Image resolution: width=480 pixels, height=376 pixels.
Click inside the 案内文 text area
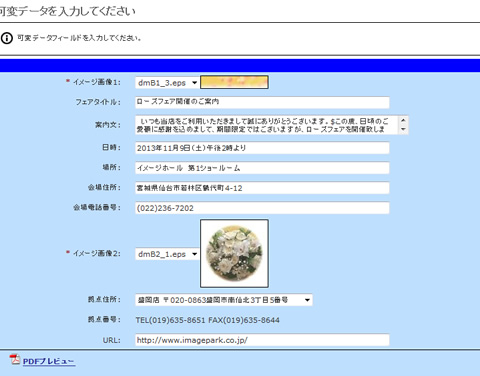tap(267, 125)
